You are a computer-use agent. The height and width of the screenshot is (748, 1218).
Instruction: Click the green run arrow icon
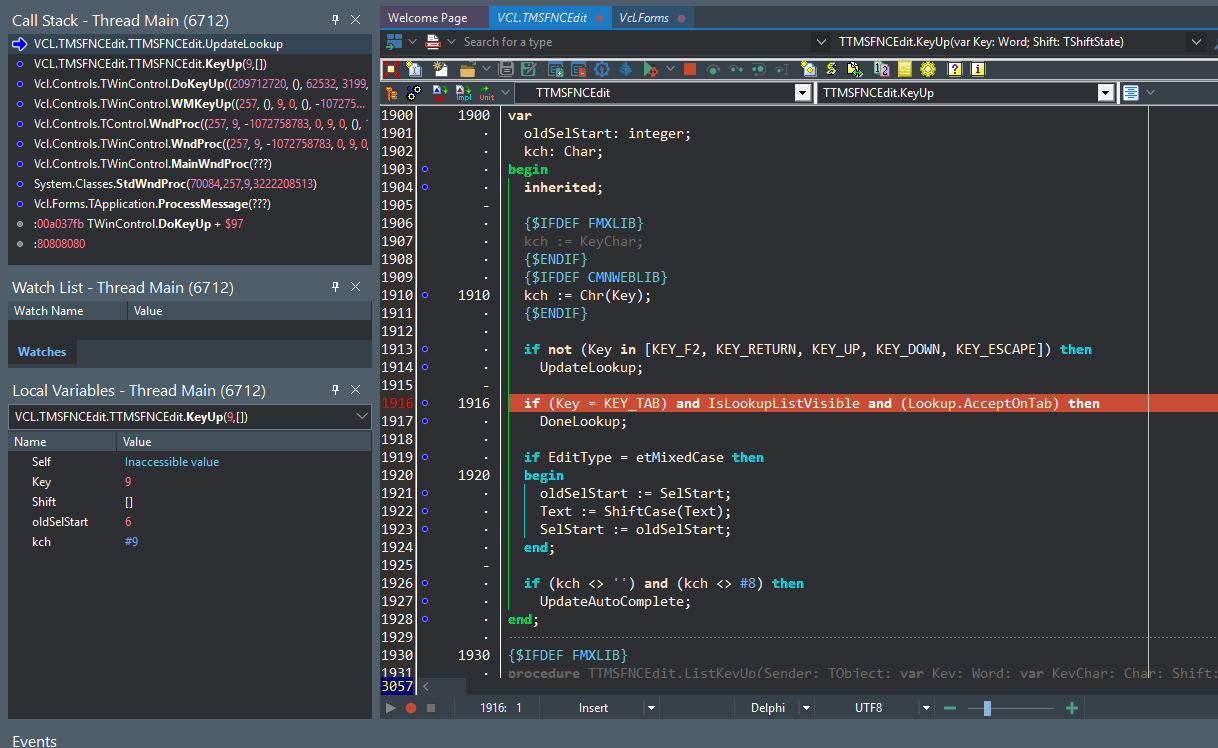click(x=650, y=69)
